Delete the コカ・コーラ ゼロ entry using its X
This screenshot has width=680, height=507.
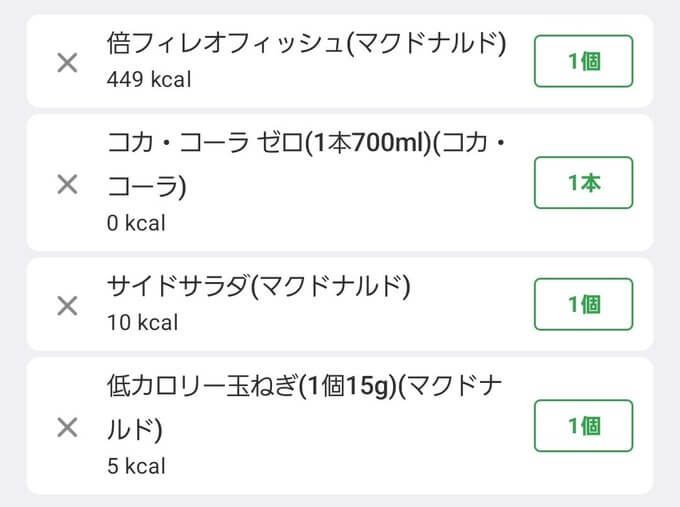pyautogui.click(x=67, y=184)
